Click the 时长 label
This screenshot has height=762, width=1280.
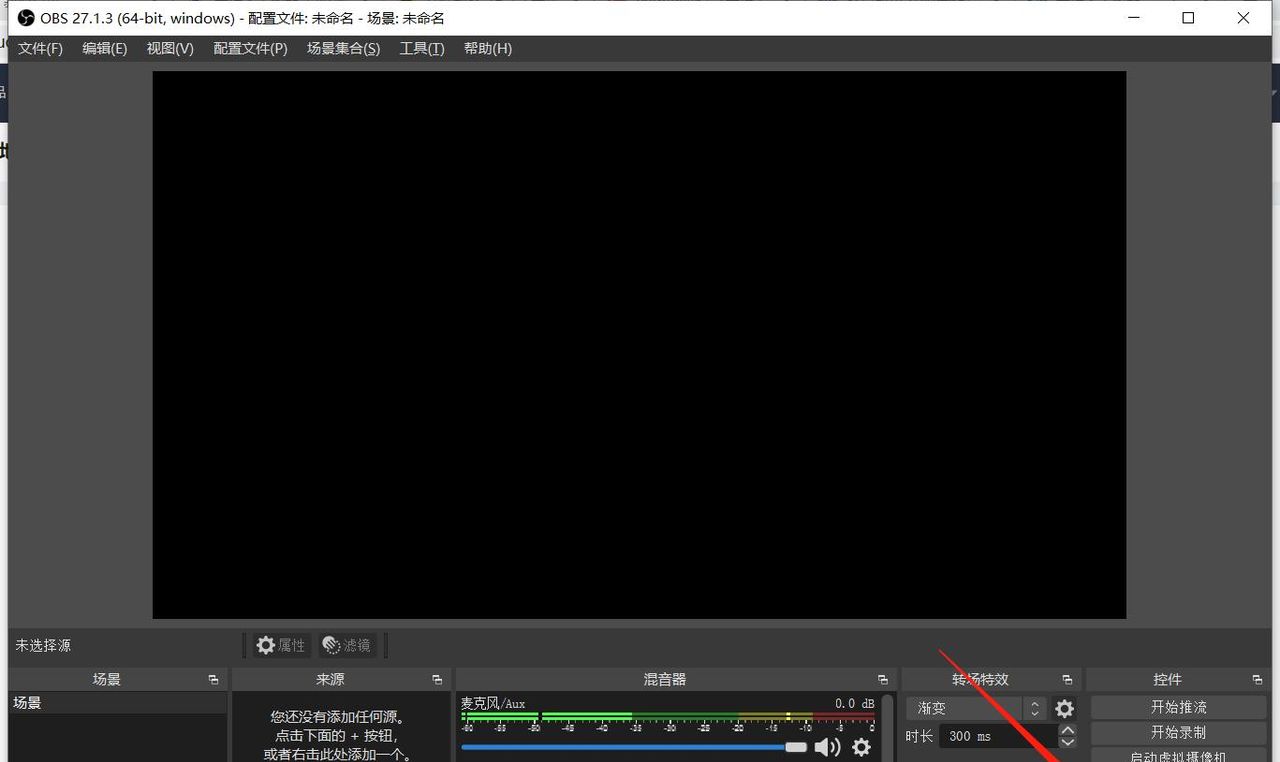919,736
